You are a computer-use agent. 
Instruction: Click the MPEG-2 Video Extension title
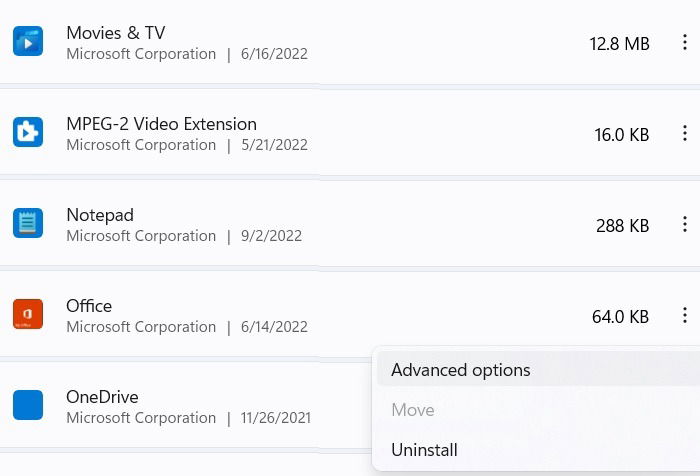pos(161,124)
